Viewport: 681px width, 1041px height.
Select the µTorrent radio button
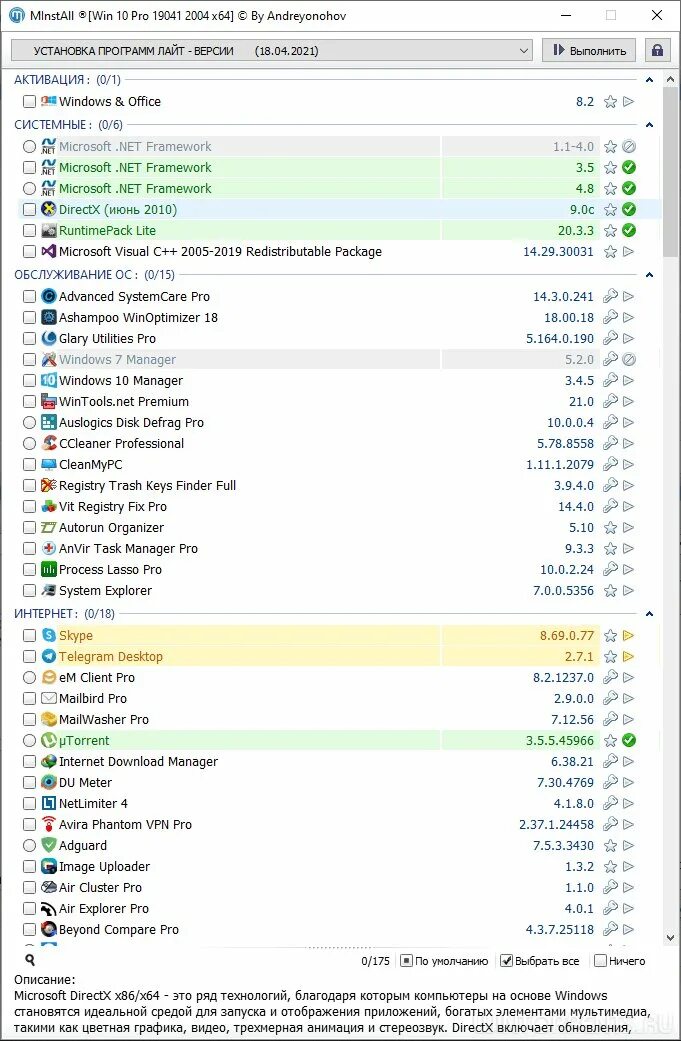pyautogui.click(x=29, y=740)
